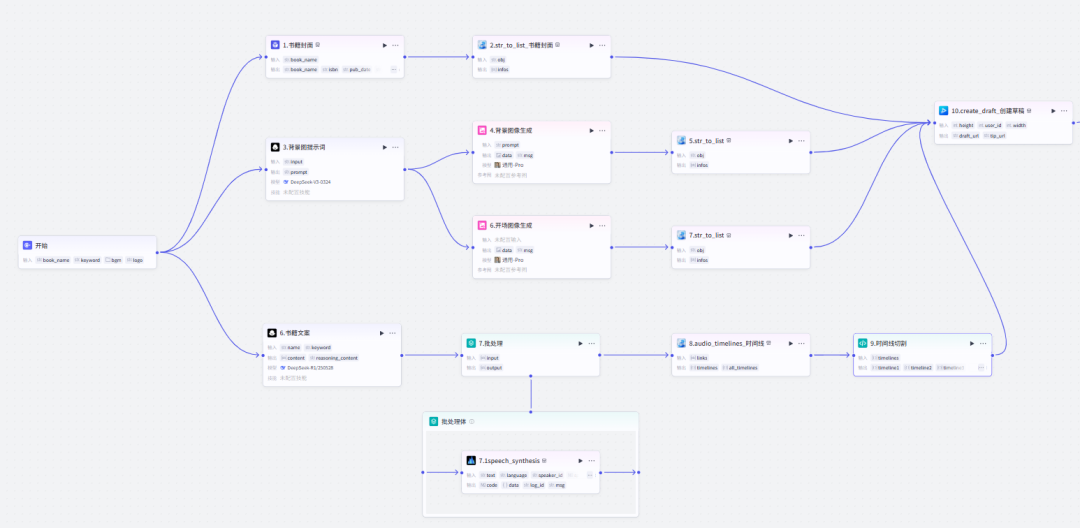Click the DeepSeek-V3-0324 model label
Viewport: 1080px width, 528px height.
click(x=311, y=182)
